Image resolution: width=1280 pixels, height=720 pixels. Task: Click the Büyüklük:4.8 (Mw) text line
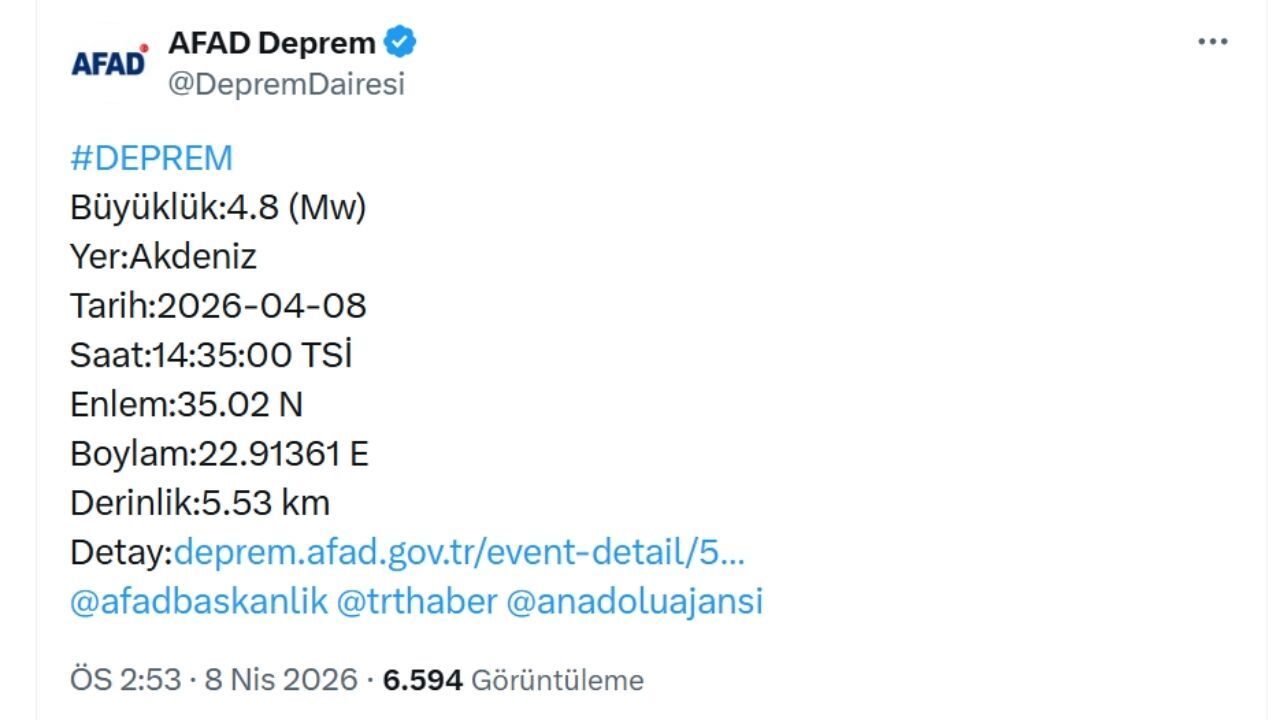point(218,207)
